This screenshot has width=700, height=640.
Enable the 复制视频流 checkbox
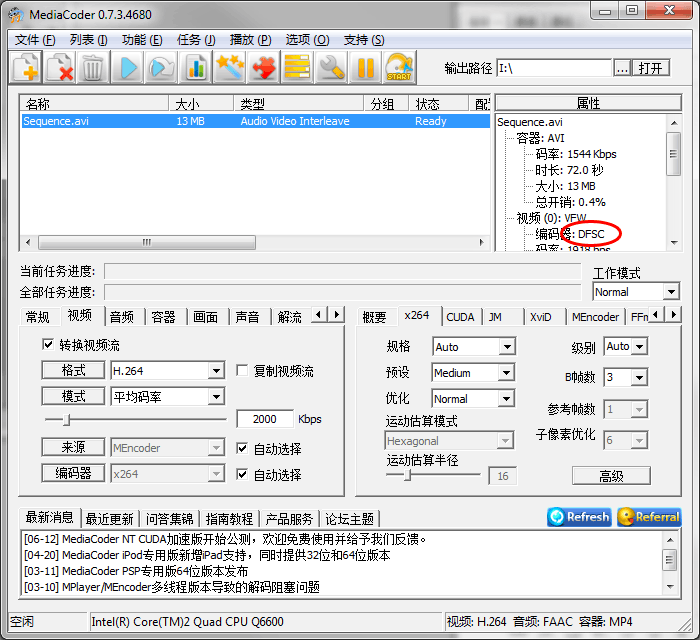pyautogui.click(x=242, y=370)
